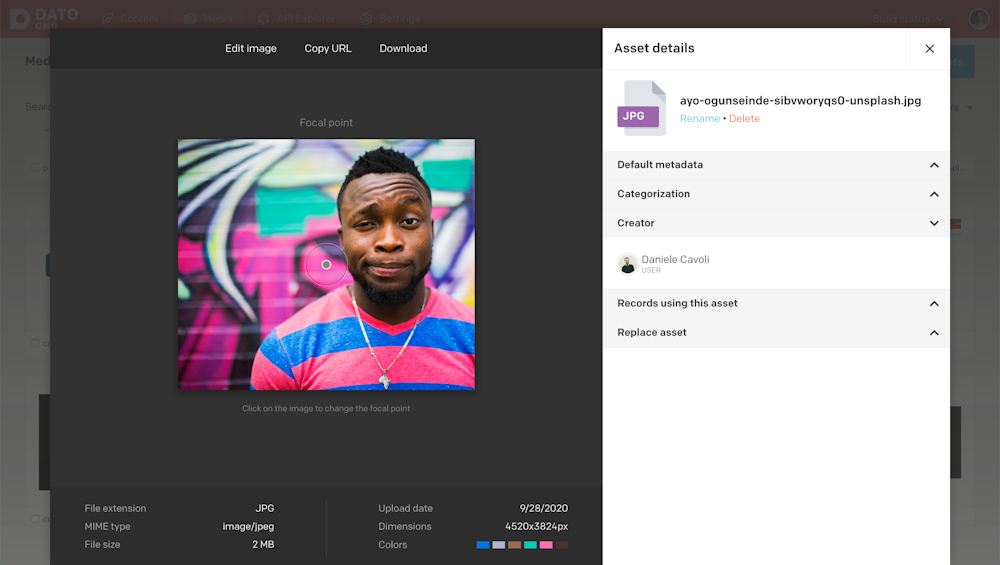
Task: Click the upload date 9/28/2020
Action: pos(543,508)
